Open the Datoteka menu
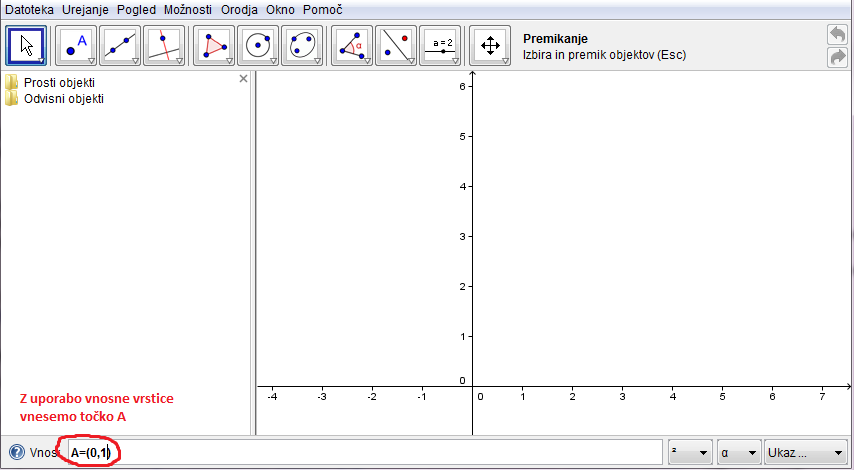The width and height of the screenshot is (854, 470). pos(30,9)
